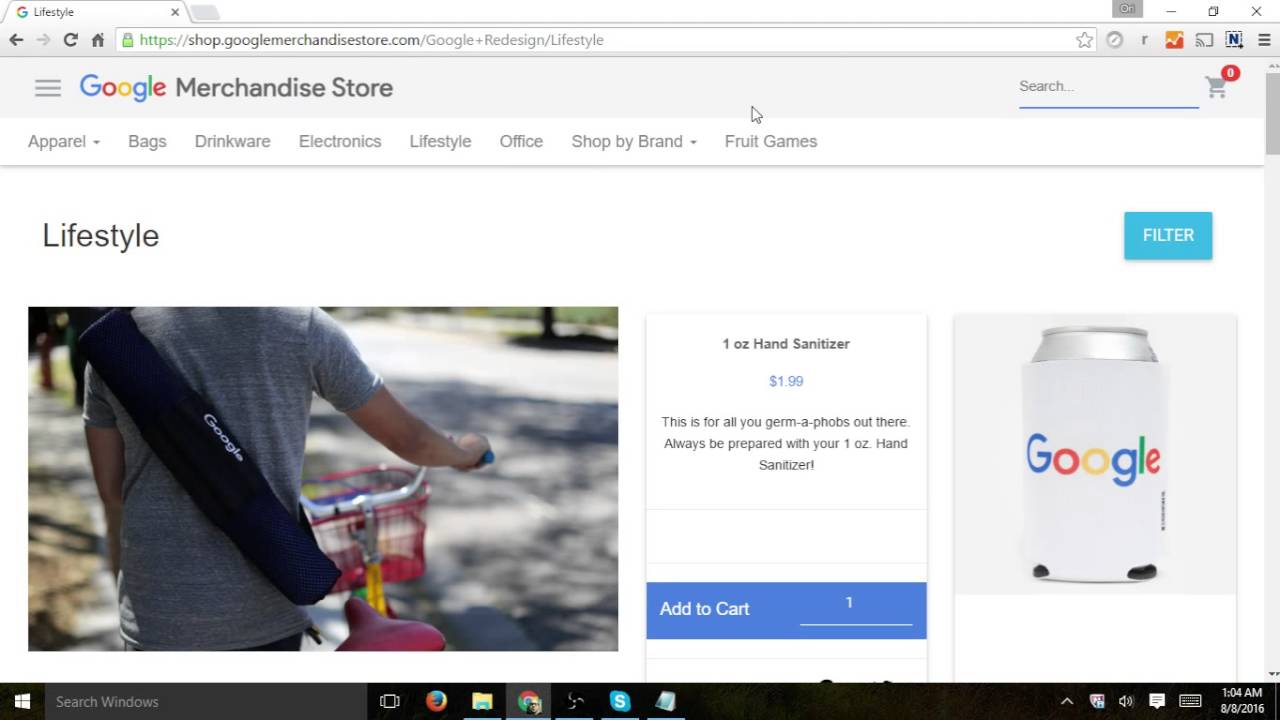Open File Explorer from the taskbar
The height and width of the screenshot is (720, 1280).
click(x=482, y=701)
